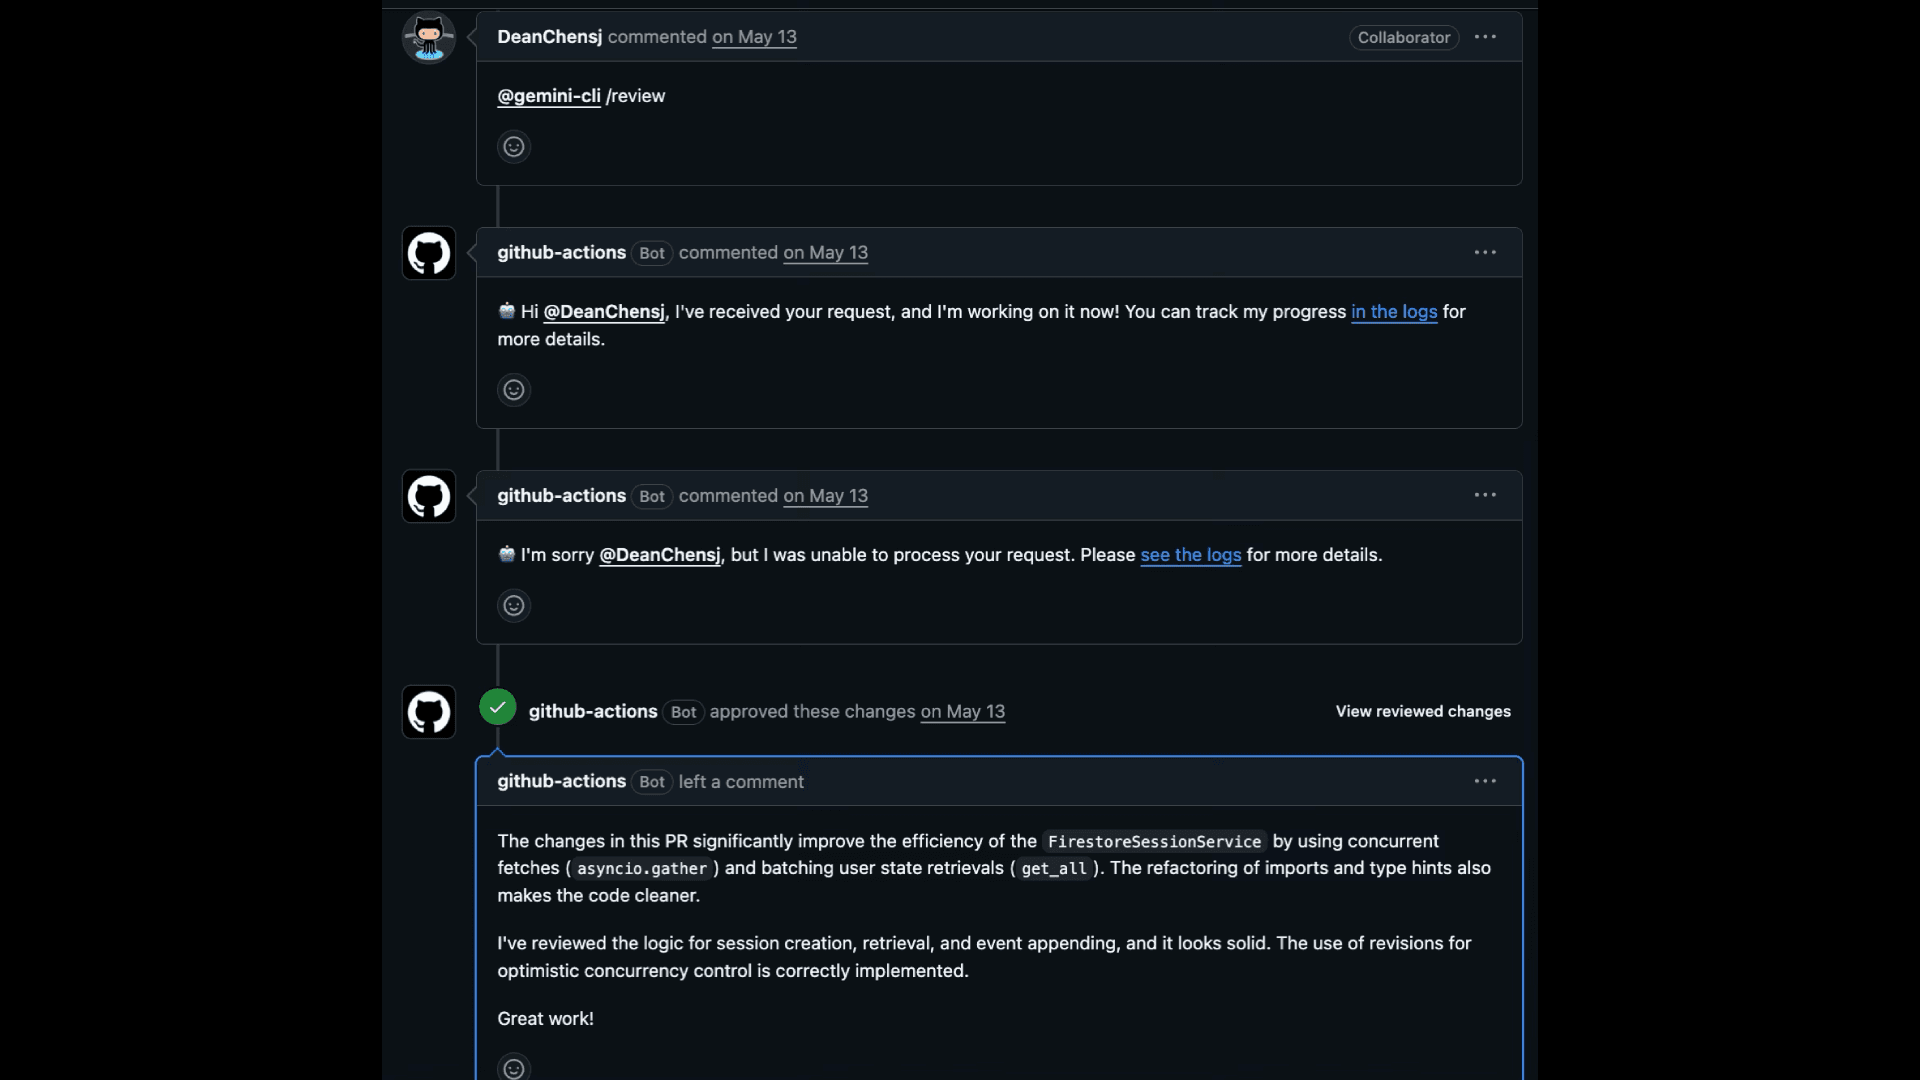Open the 'see the logs' link
Viewport: 1920px width, 1080px height.
click(x=1191, y=555)
